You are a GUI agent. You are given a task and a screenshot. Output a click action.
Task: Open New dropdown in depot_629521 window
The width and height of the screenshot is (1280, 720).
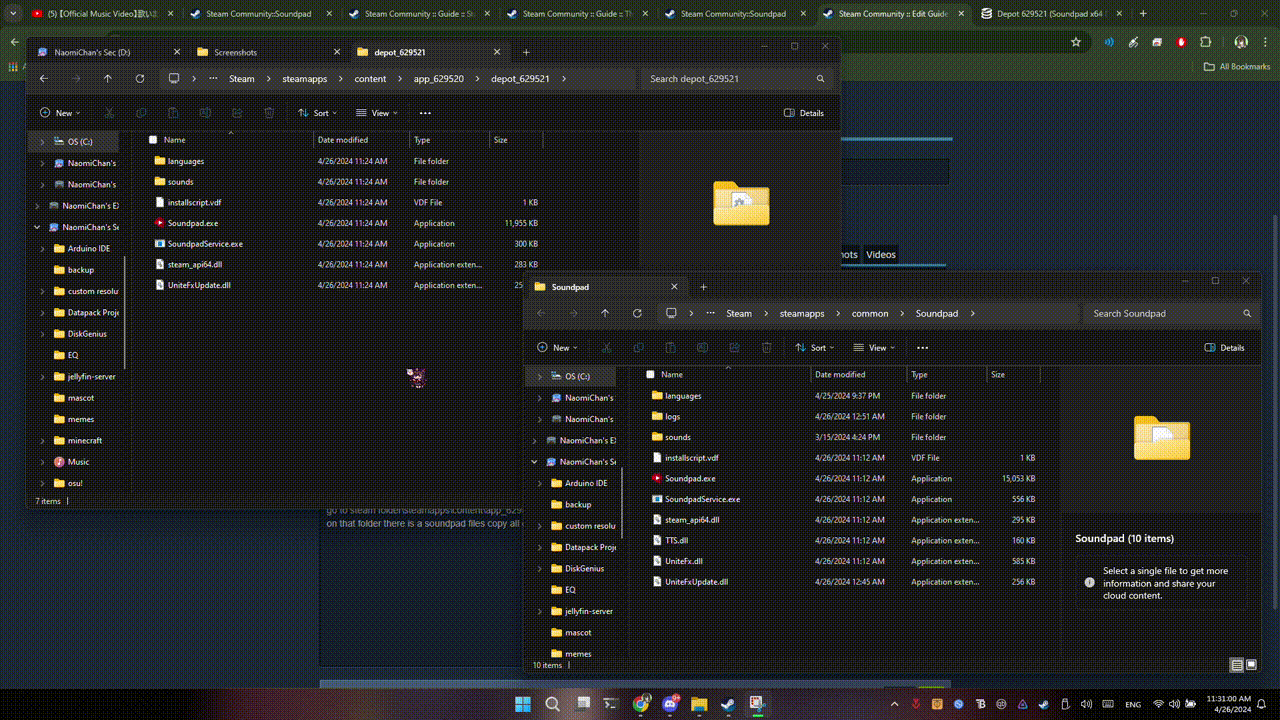[60, 113]
